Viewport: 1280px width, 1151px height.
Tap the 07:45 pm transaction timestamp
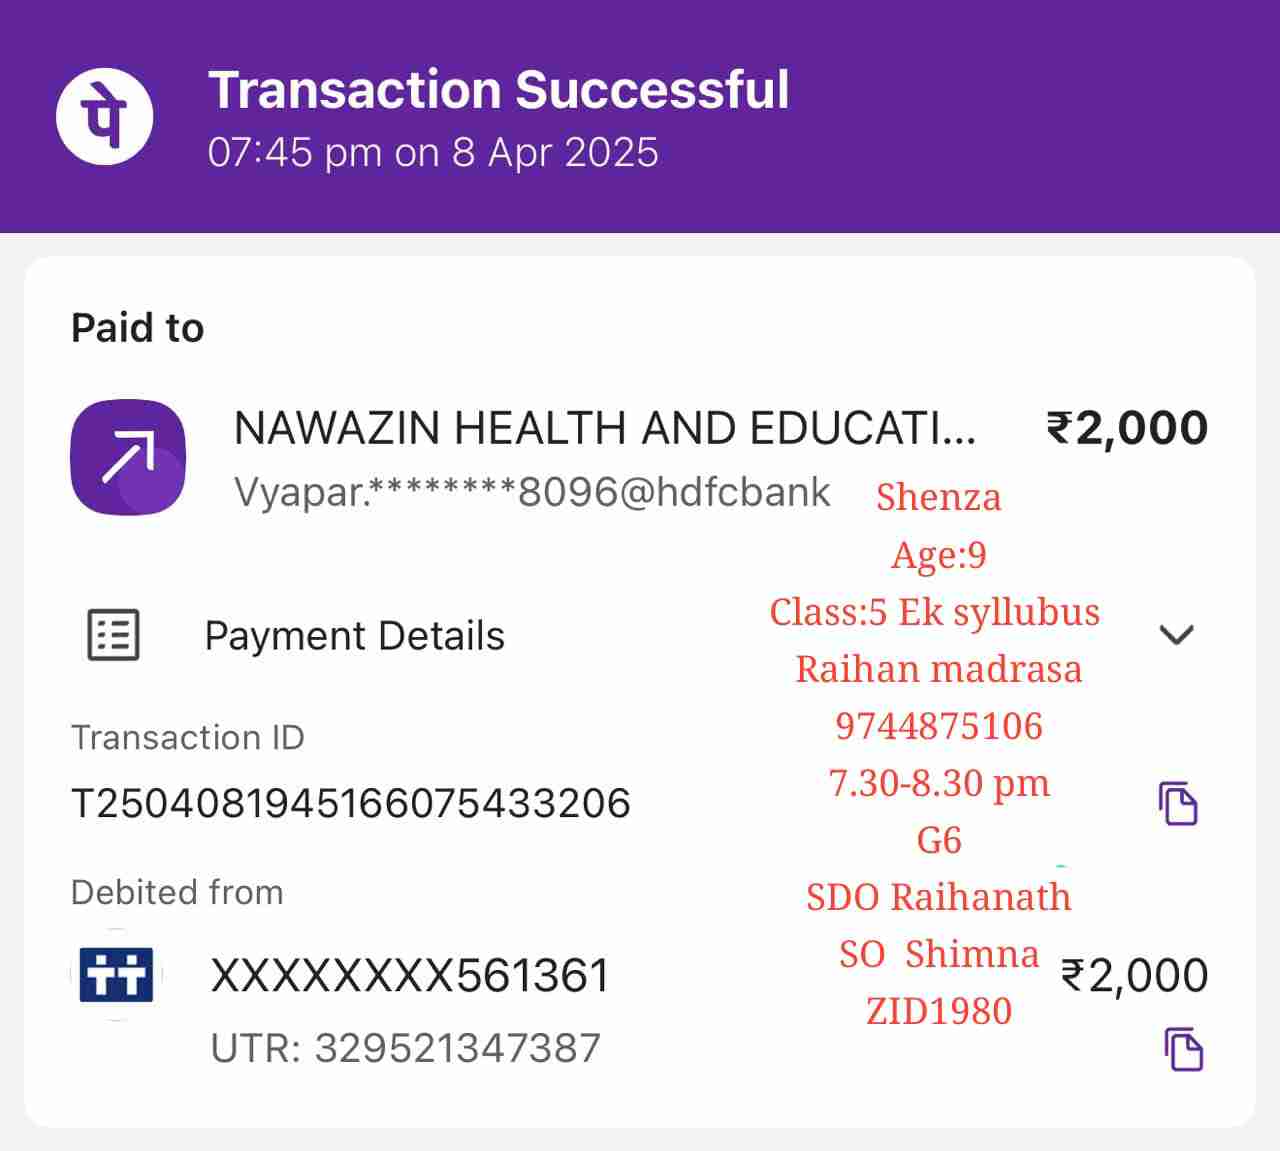click(432, 153)
